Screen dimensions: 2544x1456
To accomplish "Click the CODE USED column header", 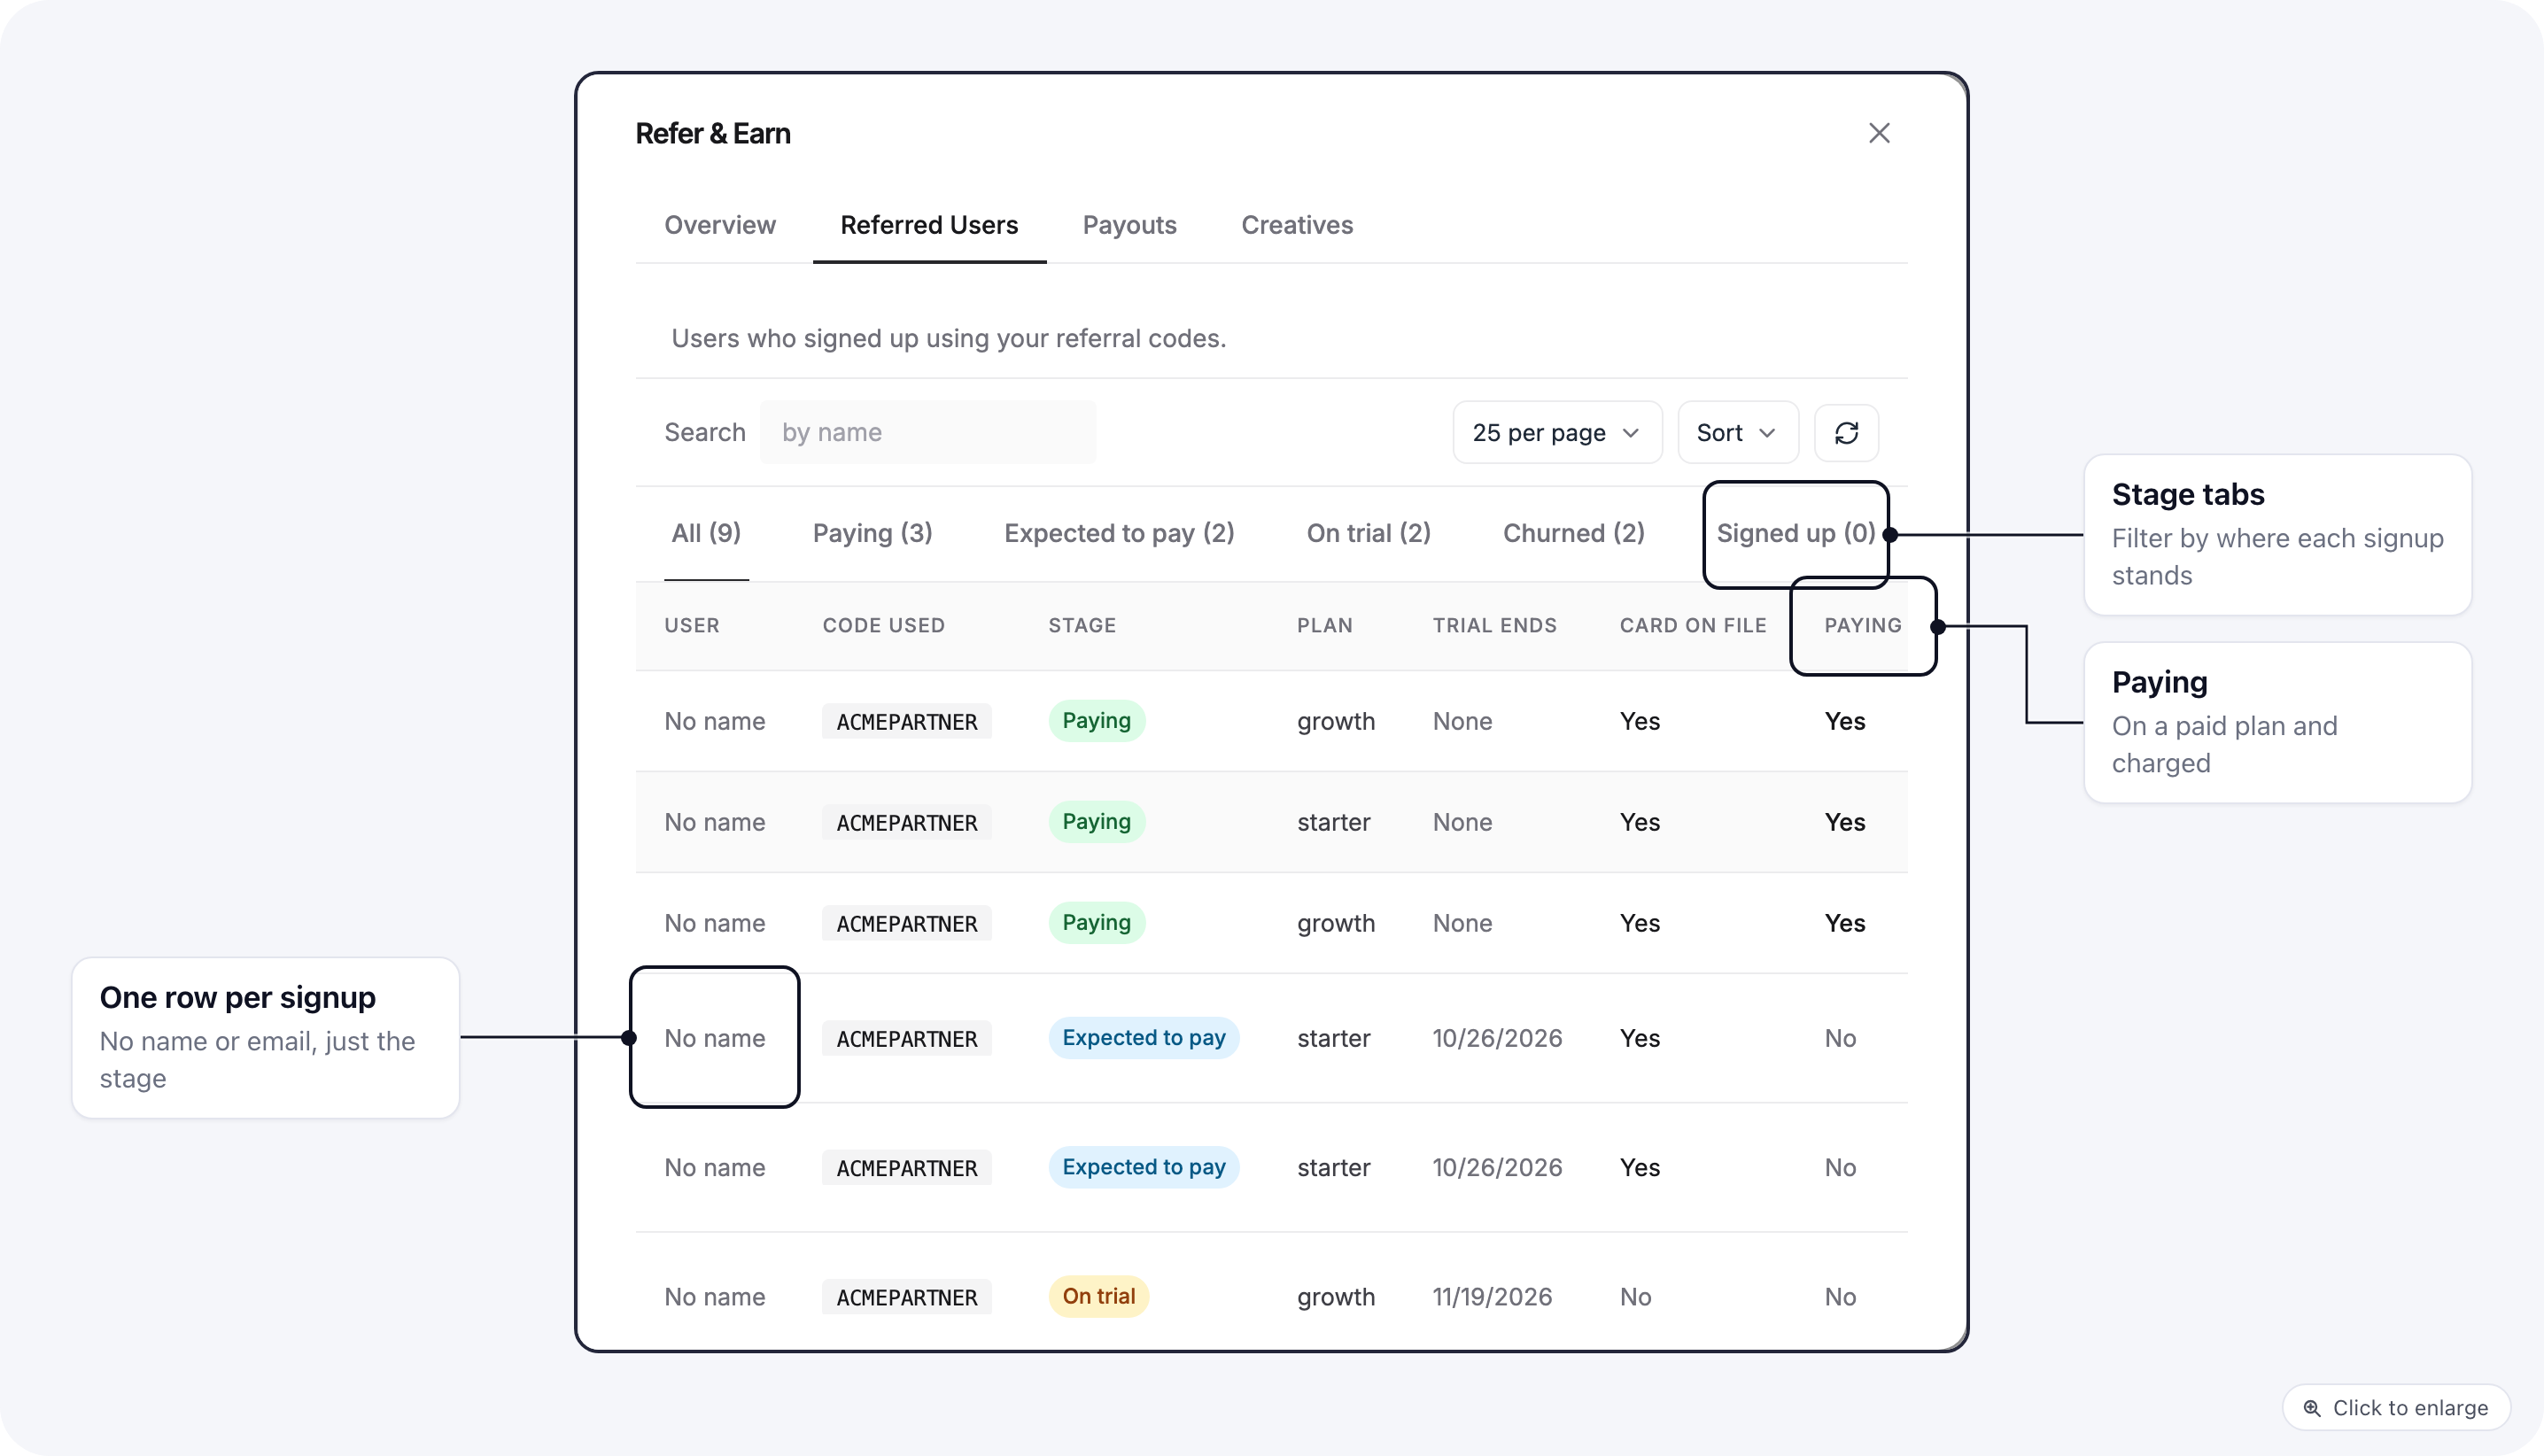I will (883, 625).
